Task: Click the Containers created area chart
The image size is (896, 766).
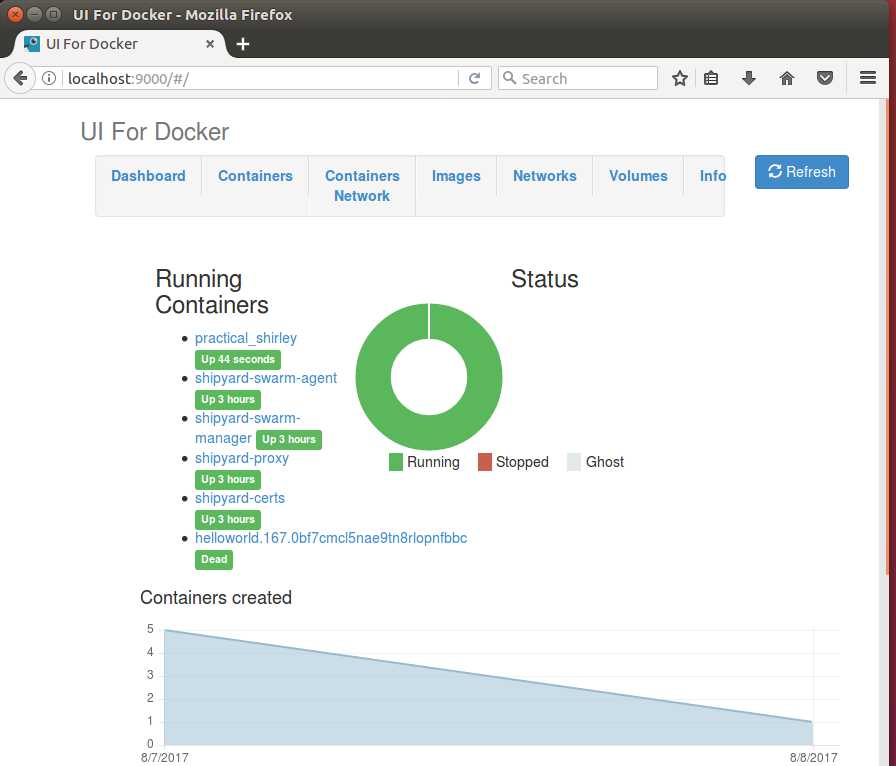Action: click(489, 688)
